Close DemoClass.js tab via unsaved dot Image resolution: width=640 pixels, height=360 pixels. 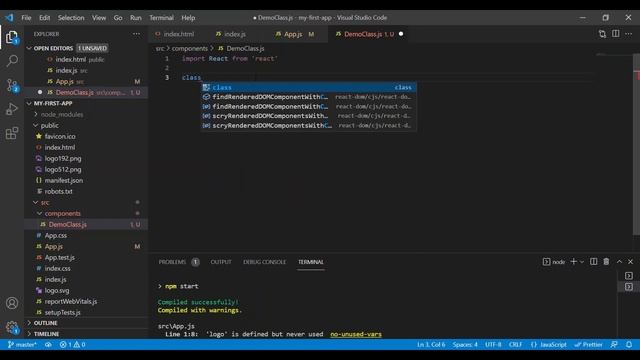tap(401, 34)
